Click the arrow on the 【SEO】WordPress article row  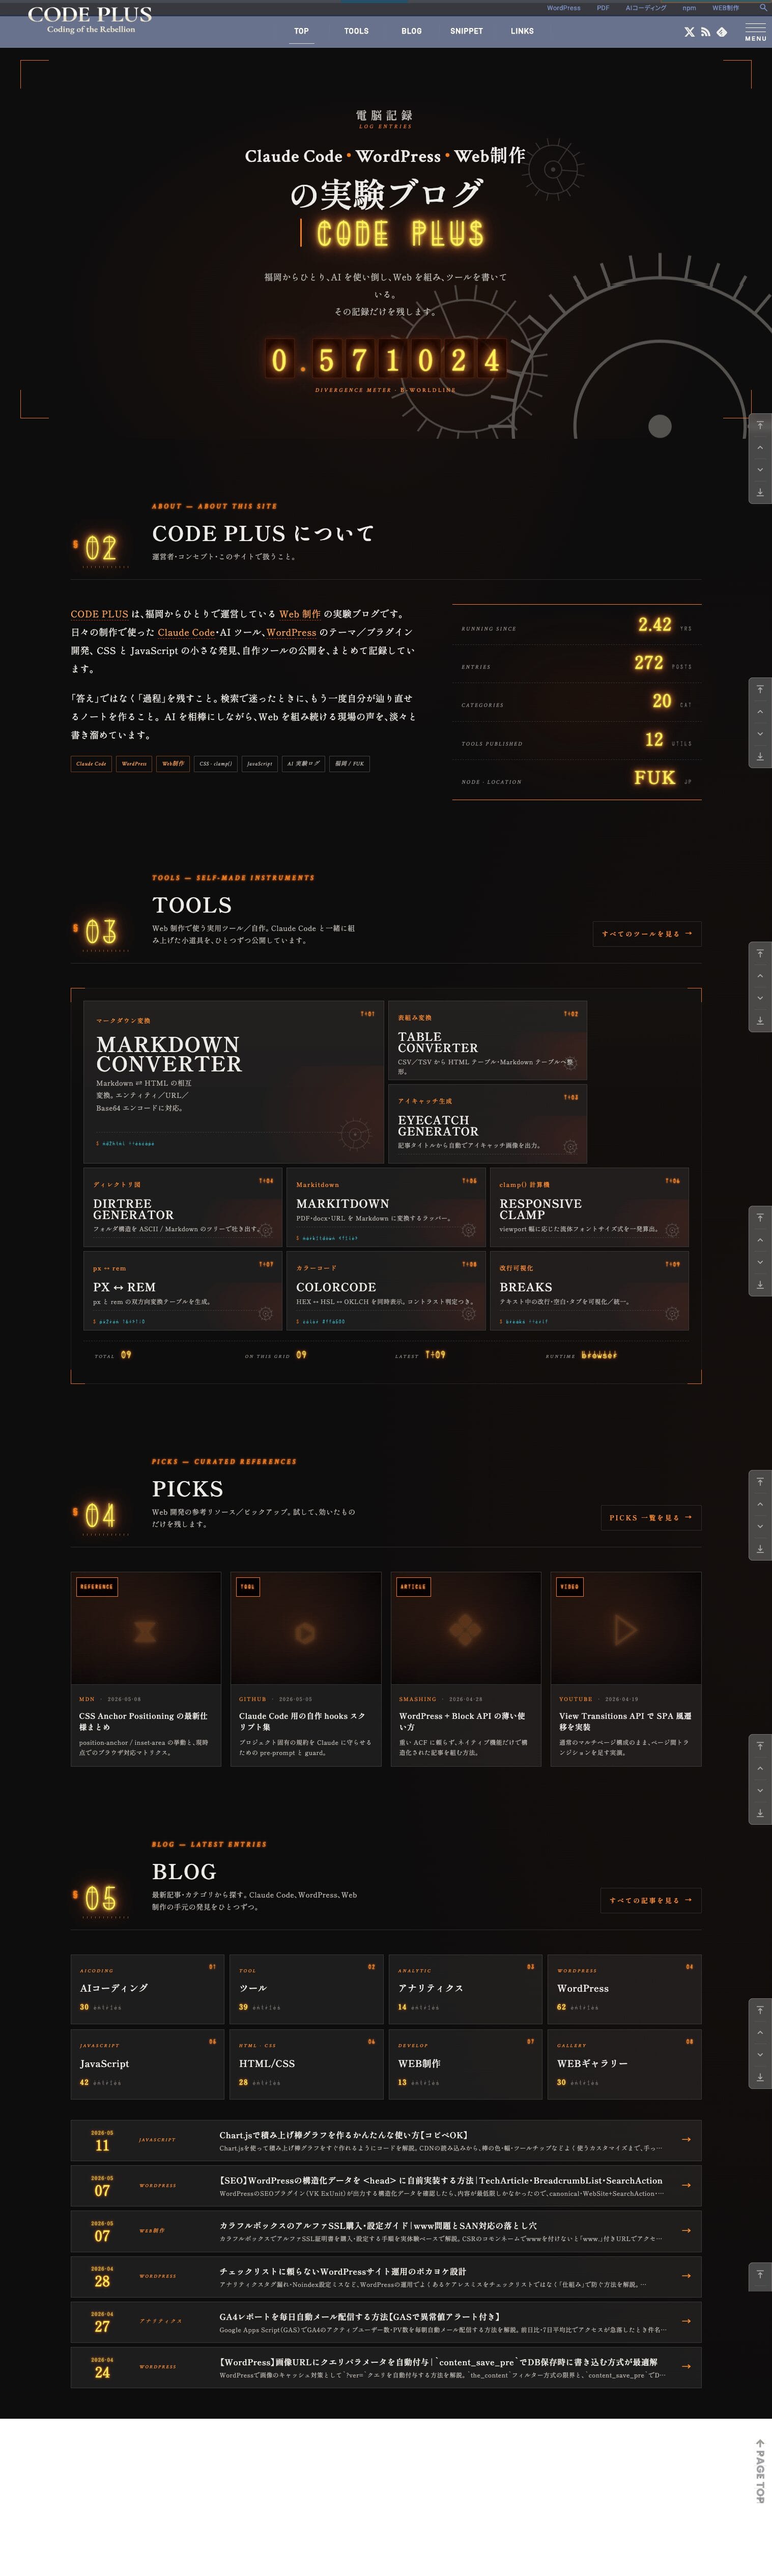tap(686, 2185)
